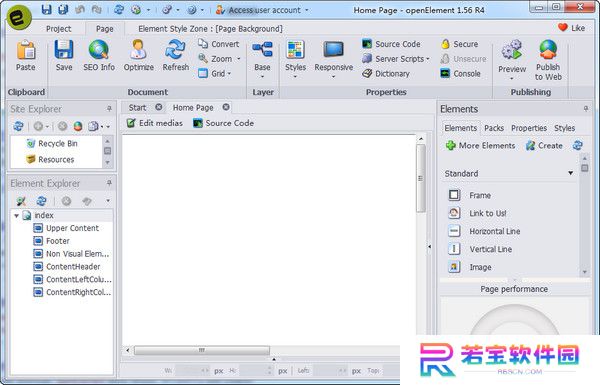Click the first save icon in quick toolbar

[x=46, y=10]
